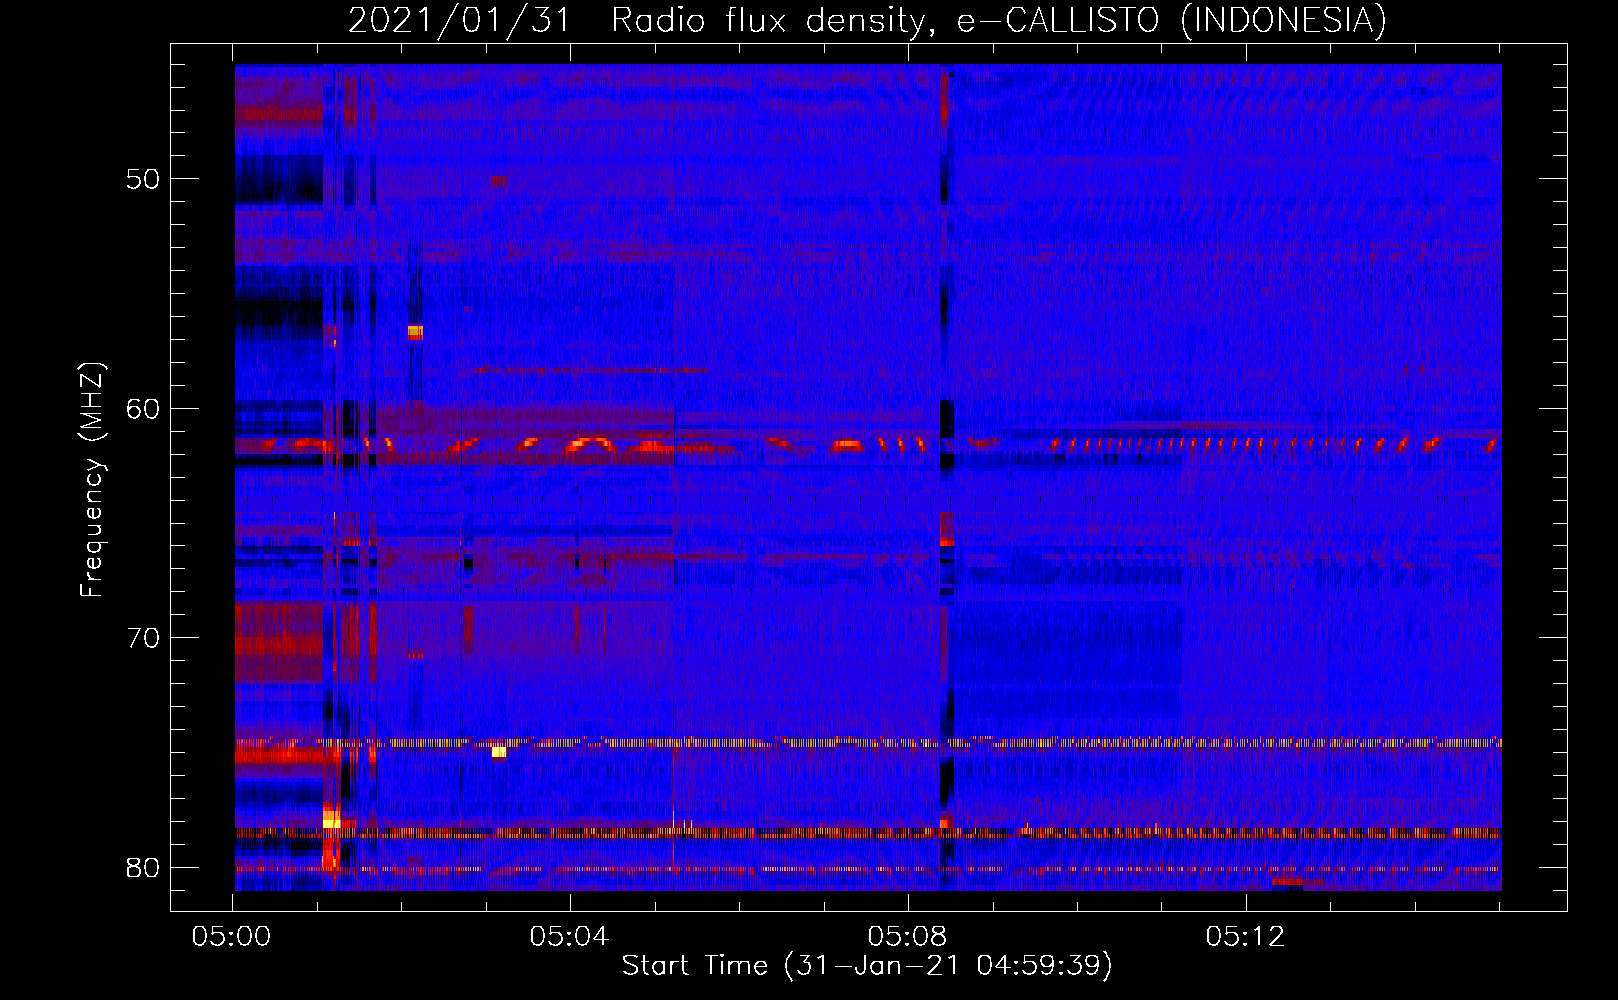
Task: Click the 70 frequency tick label
Action: [x=143, y=638]
